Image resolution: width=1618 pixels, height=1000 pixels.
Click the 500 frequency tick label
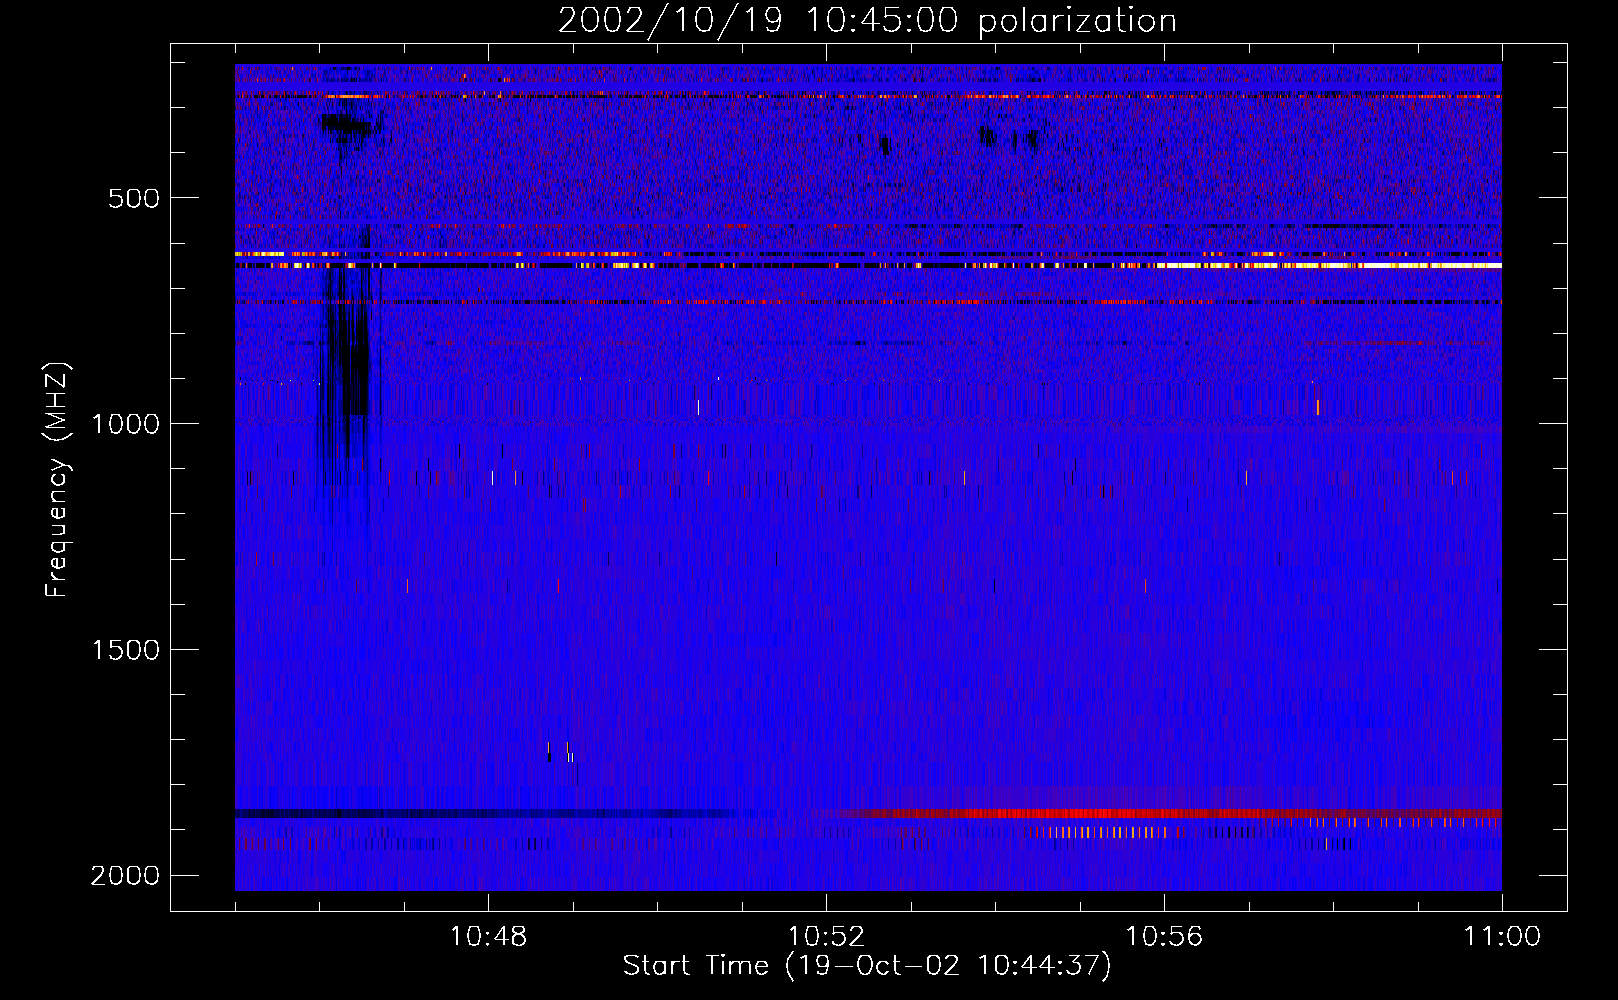[134, 198]
